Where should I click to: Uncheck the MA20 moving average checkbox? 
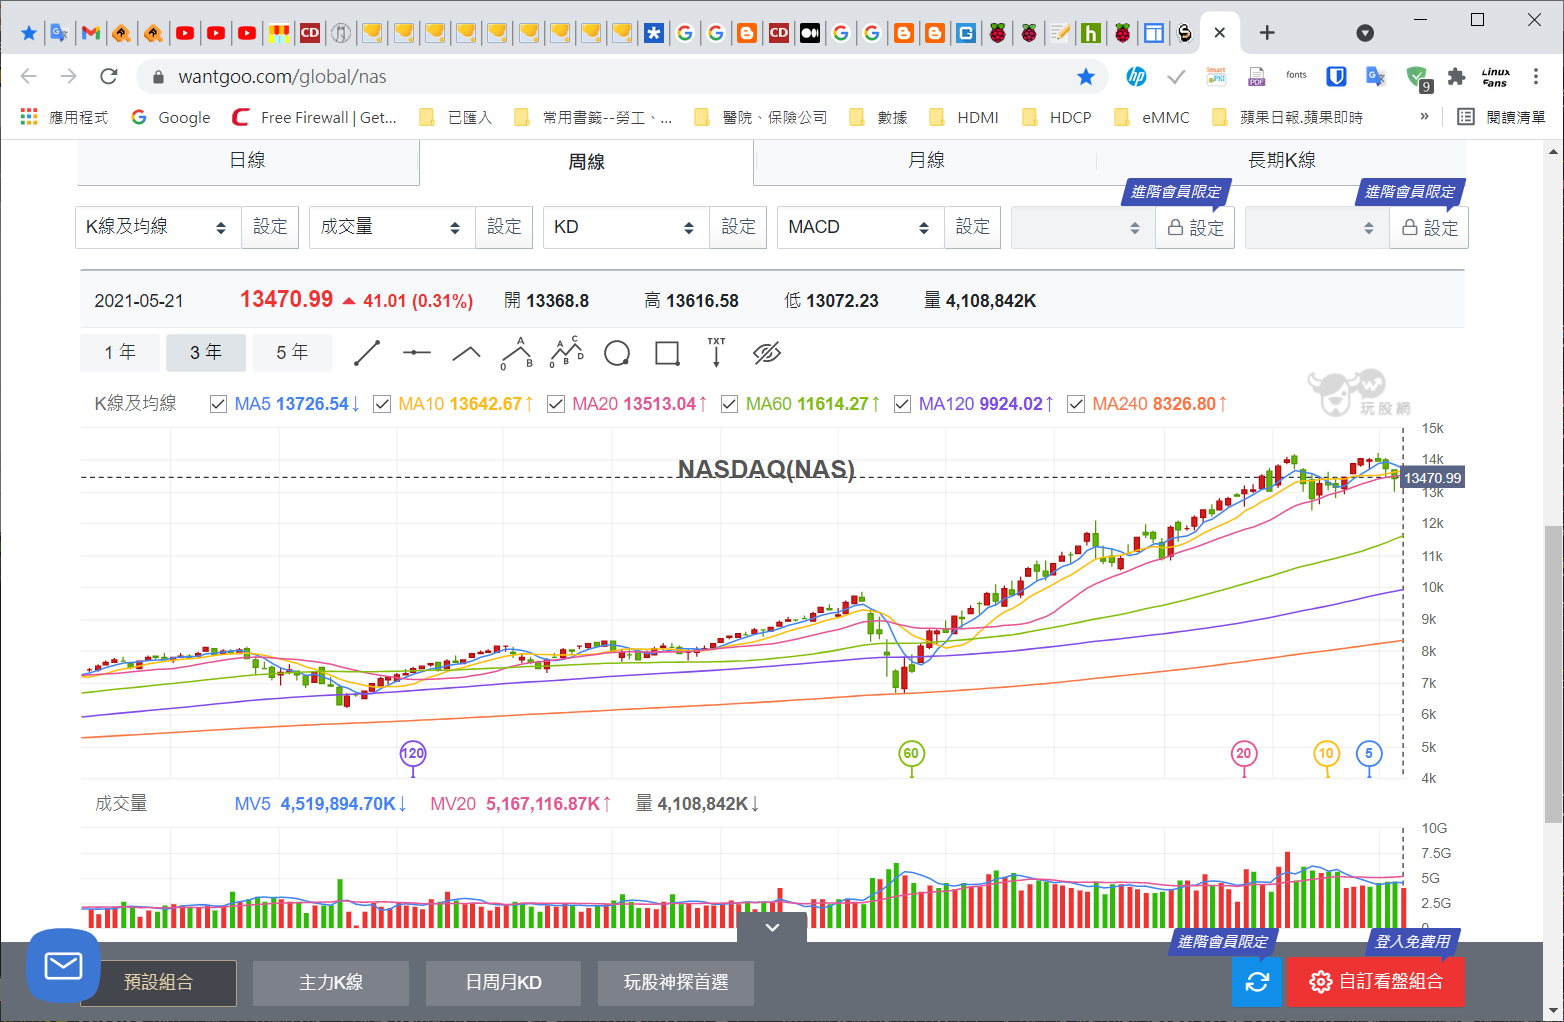tap(556, 404)
